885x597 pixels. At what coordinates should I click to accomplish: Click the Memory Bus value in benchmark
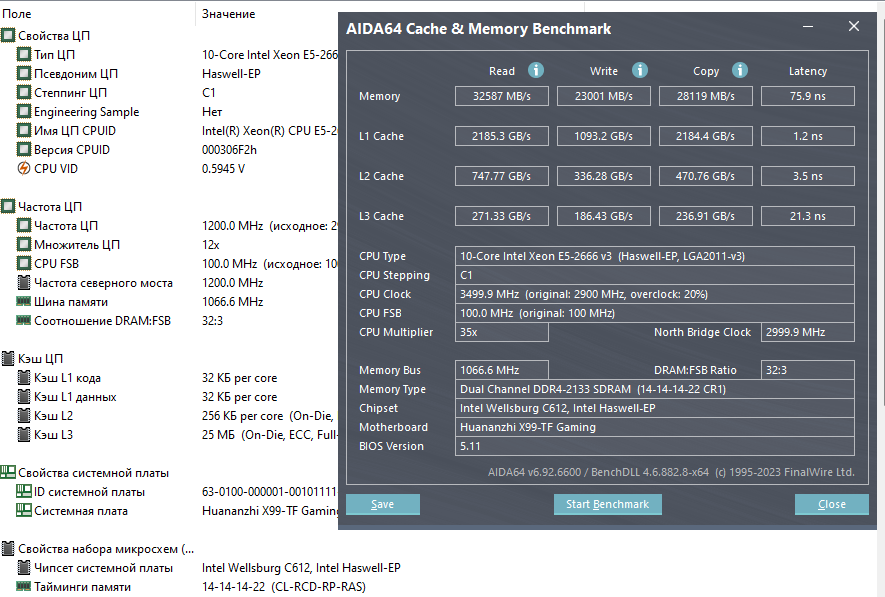click(x=502, y=370)
